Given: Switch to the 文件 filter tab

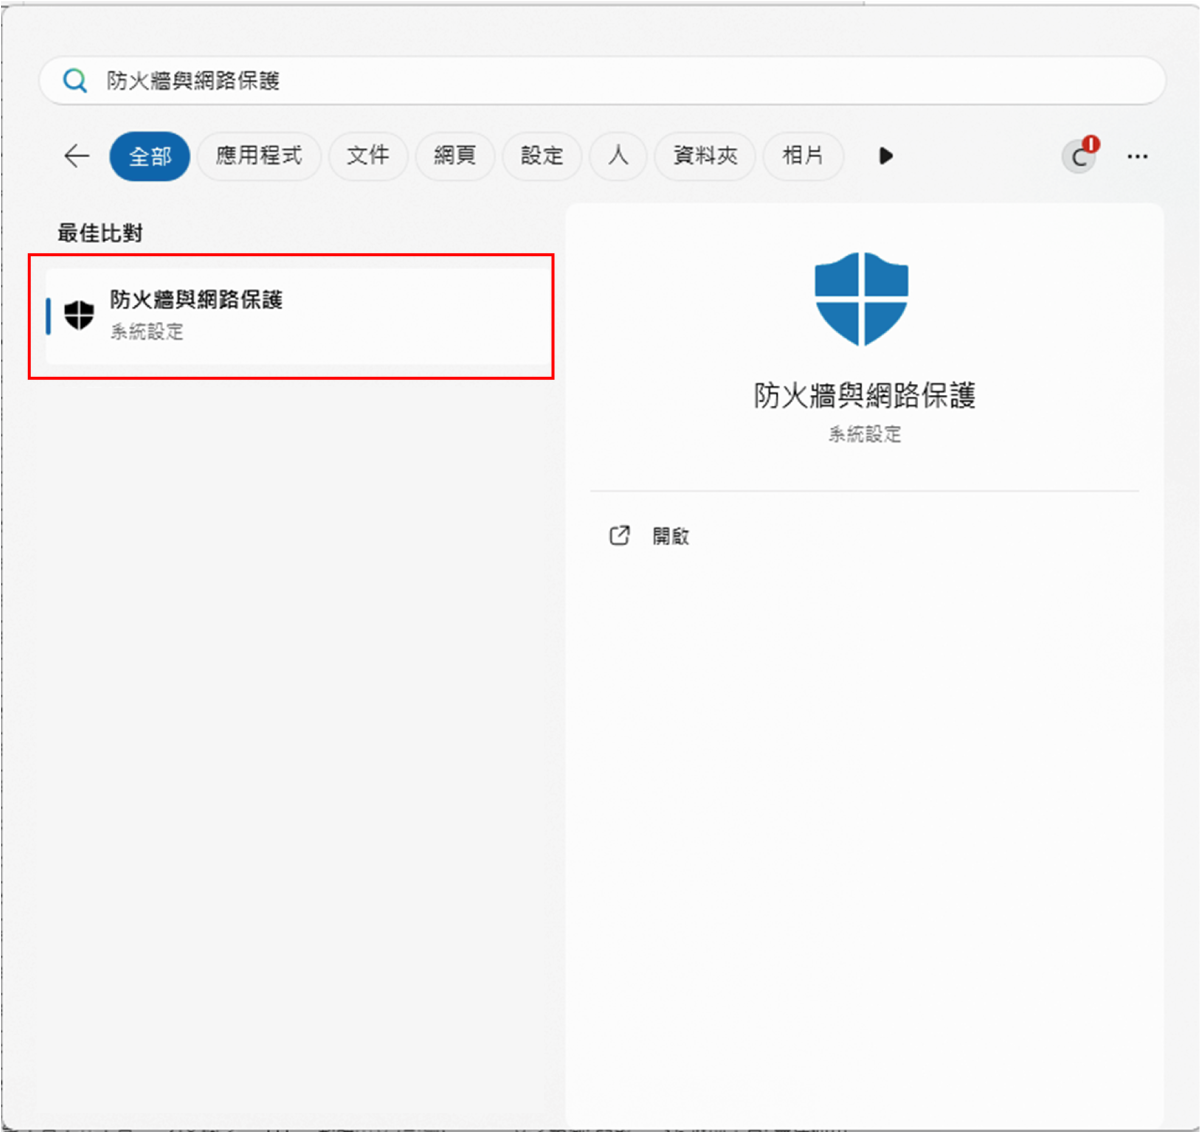Looking at the screenshot, I should (368, 156).
